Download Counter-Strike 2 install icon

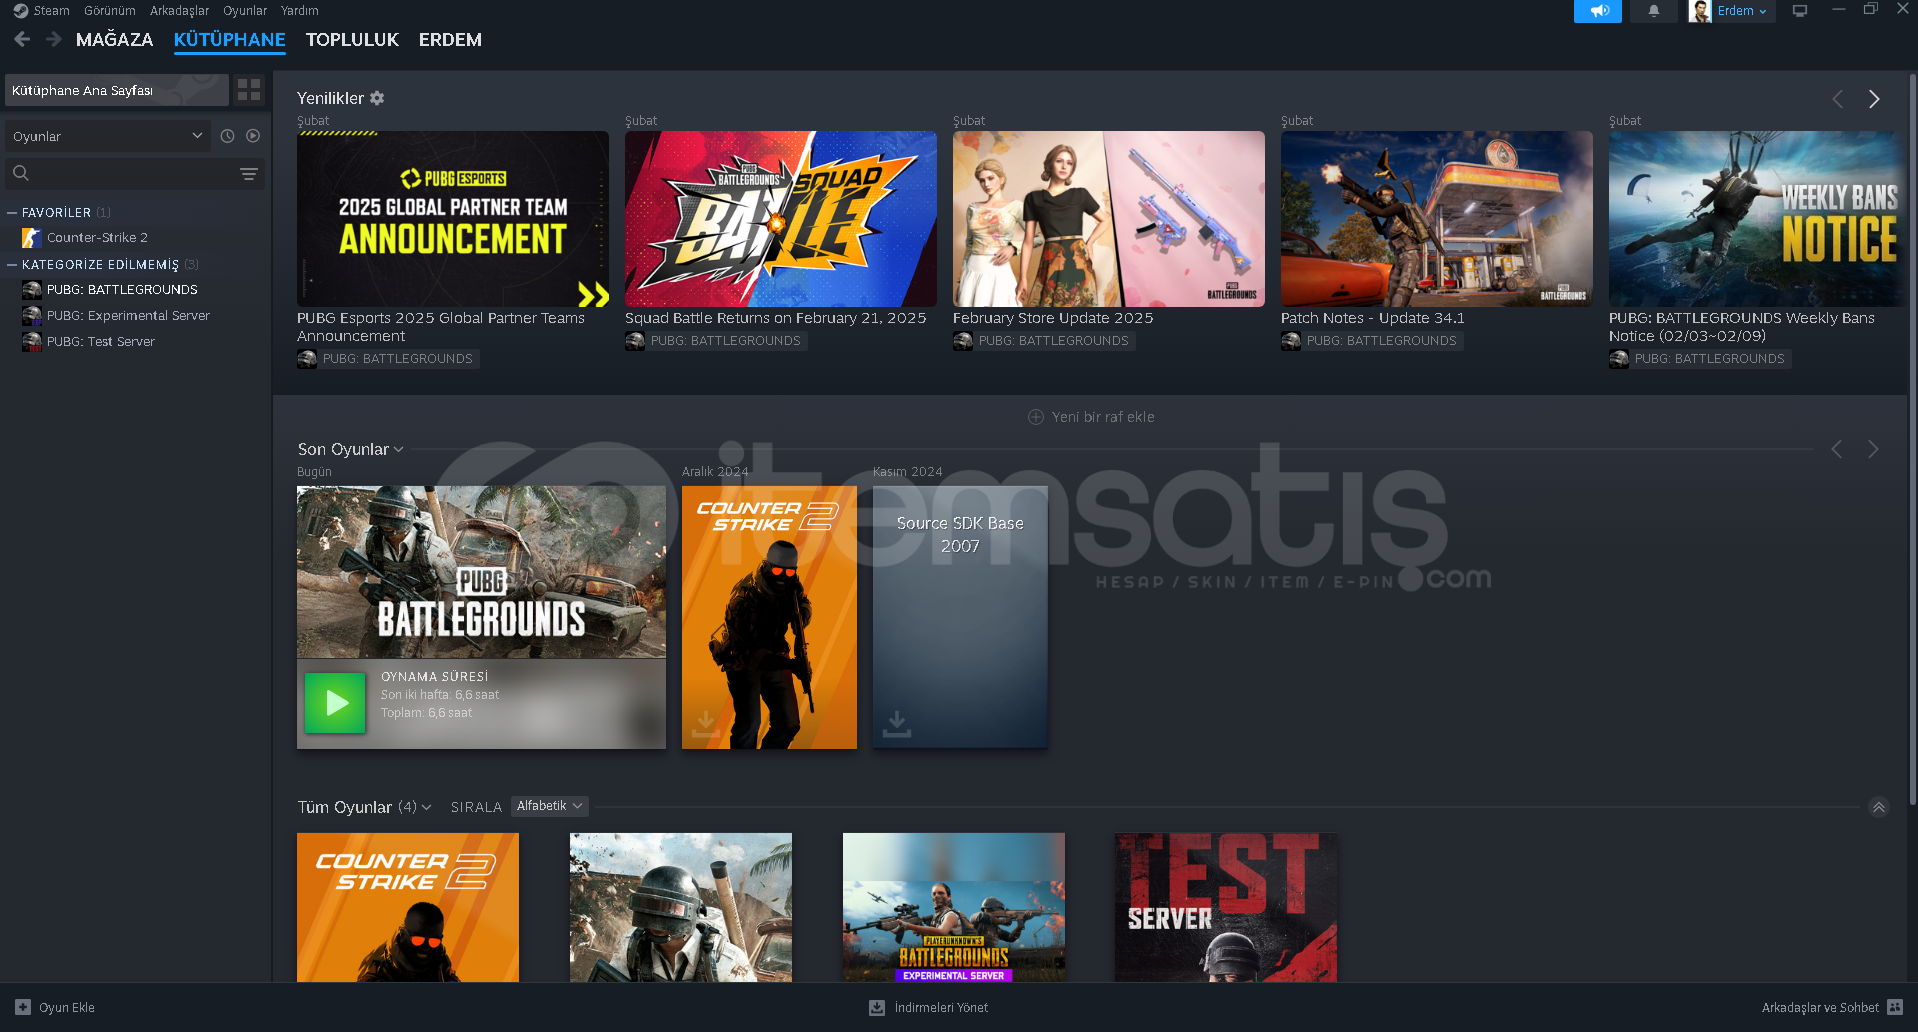click(706, 723)
